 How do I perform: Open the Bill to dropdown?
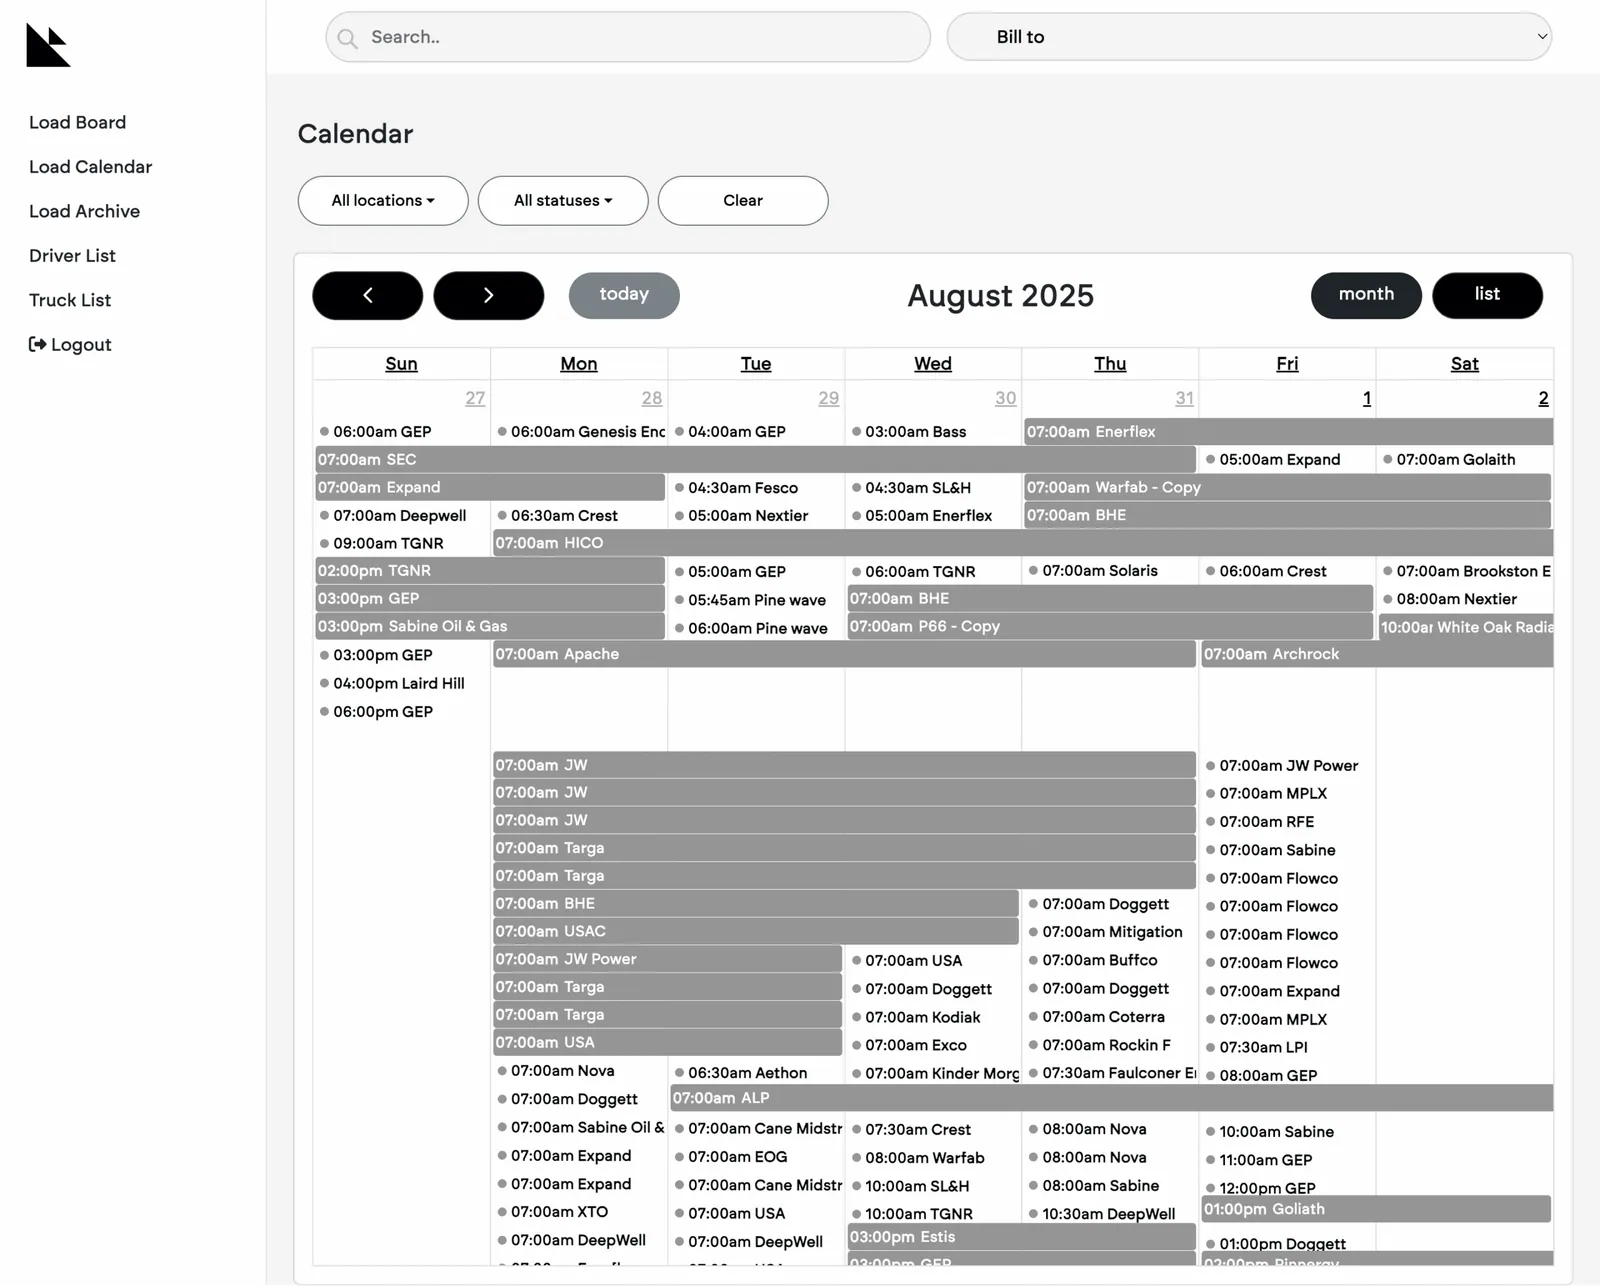pos(1249,37)
